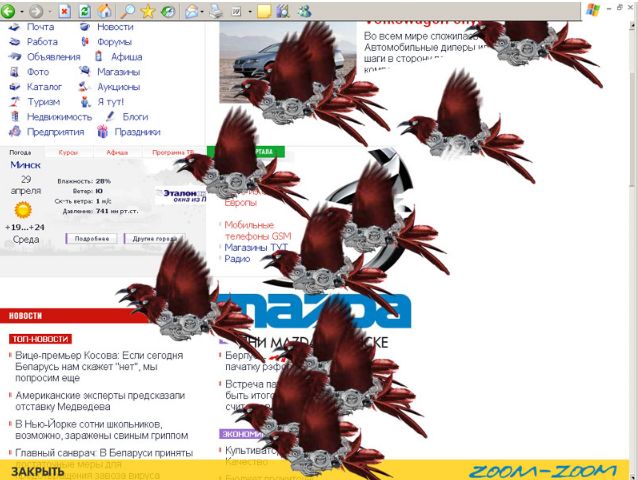This screenshot has height=480, width=638.
Task: Open the Фото link
Action: click(38, 72)
